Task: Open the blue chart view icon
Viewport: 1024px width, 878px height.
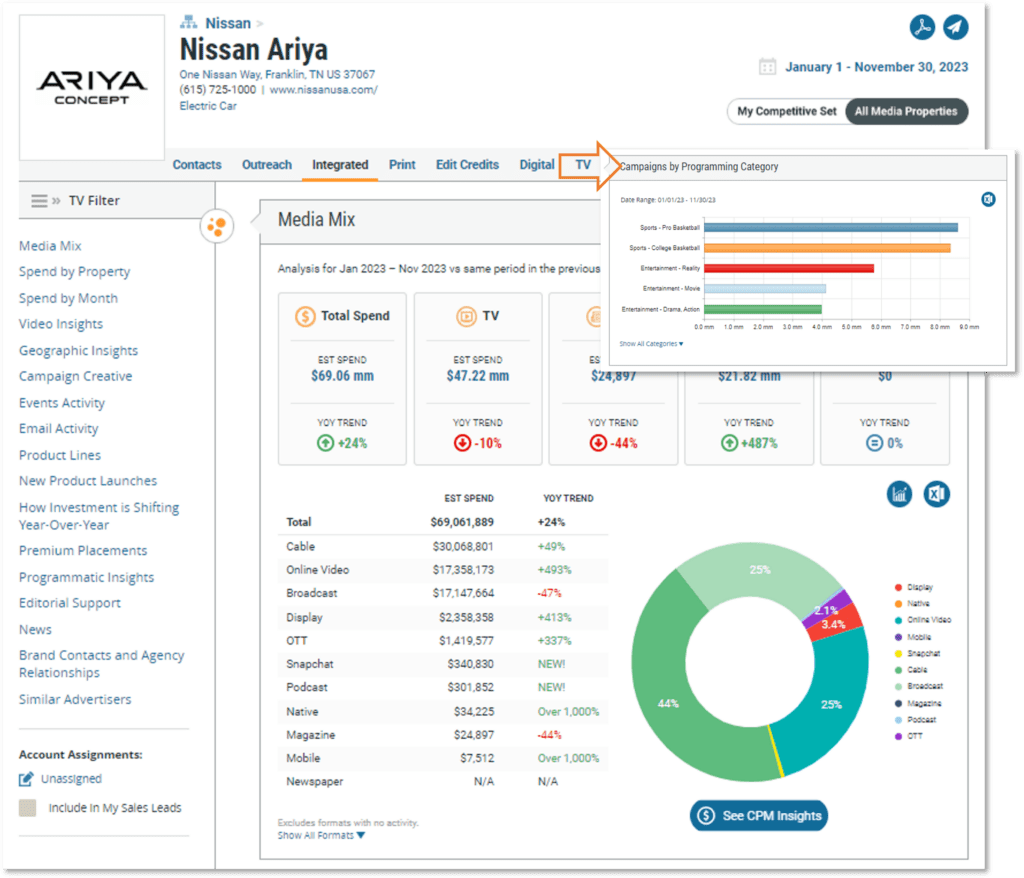Action: click(x=899, y=494)
